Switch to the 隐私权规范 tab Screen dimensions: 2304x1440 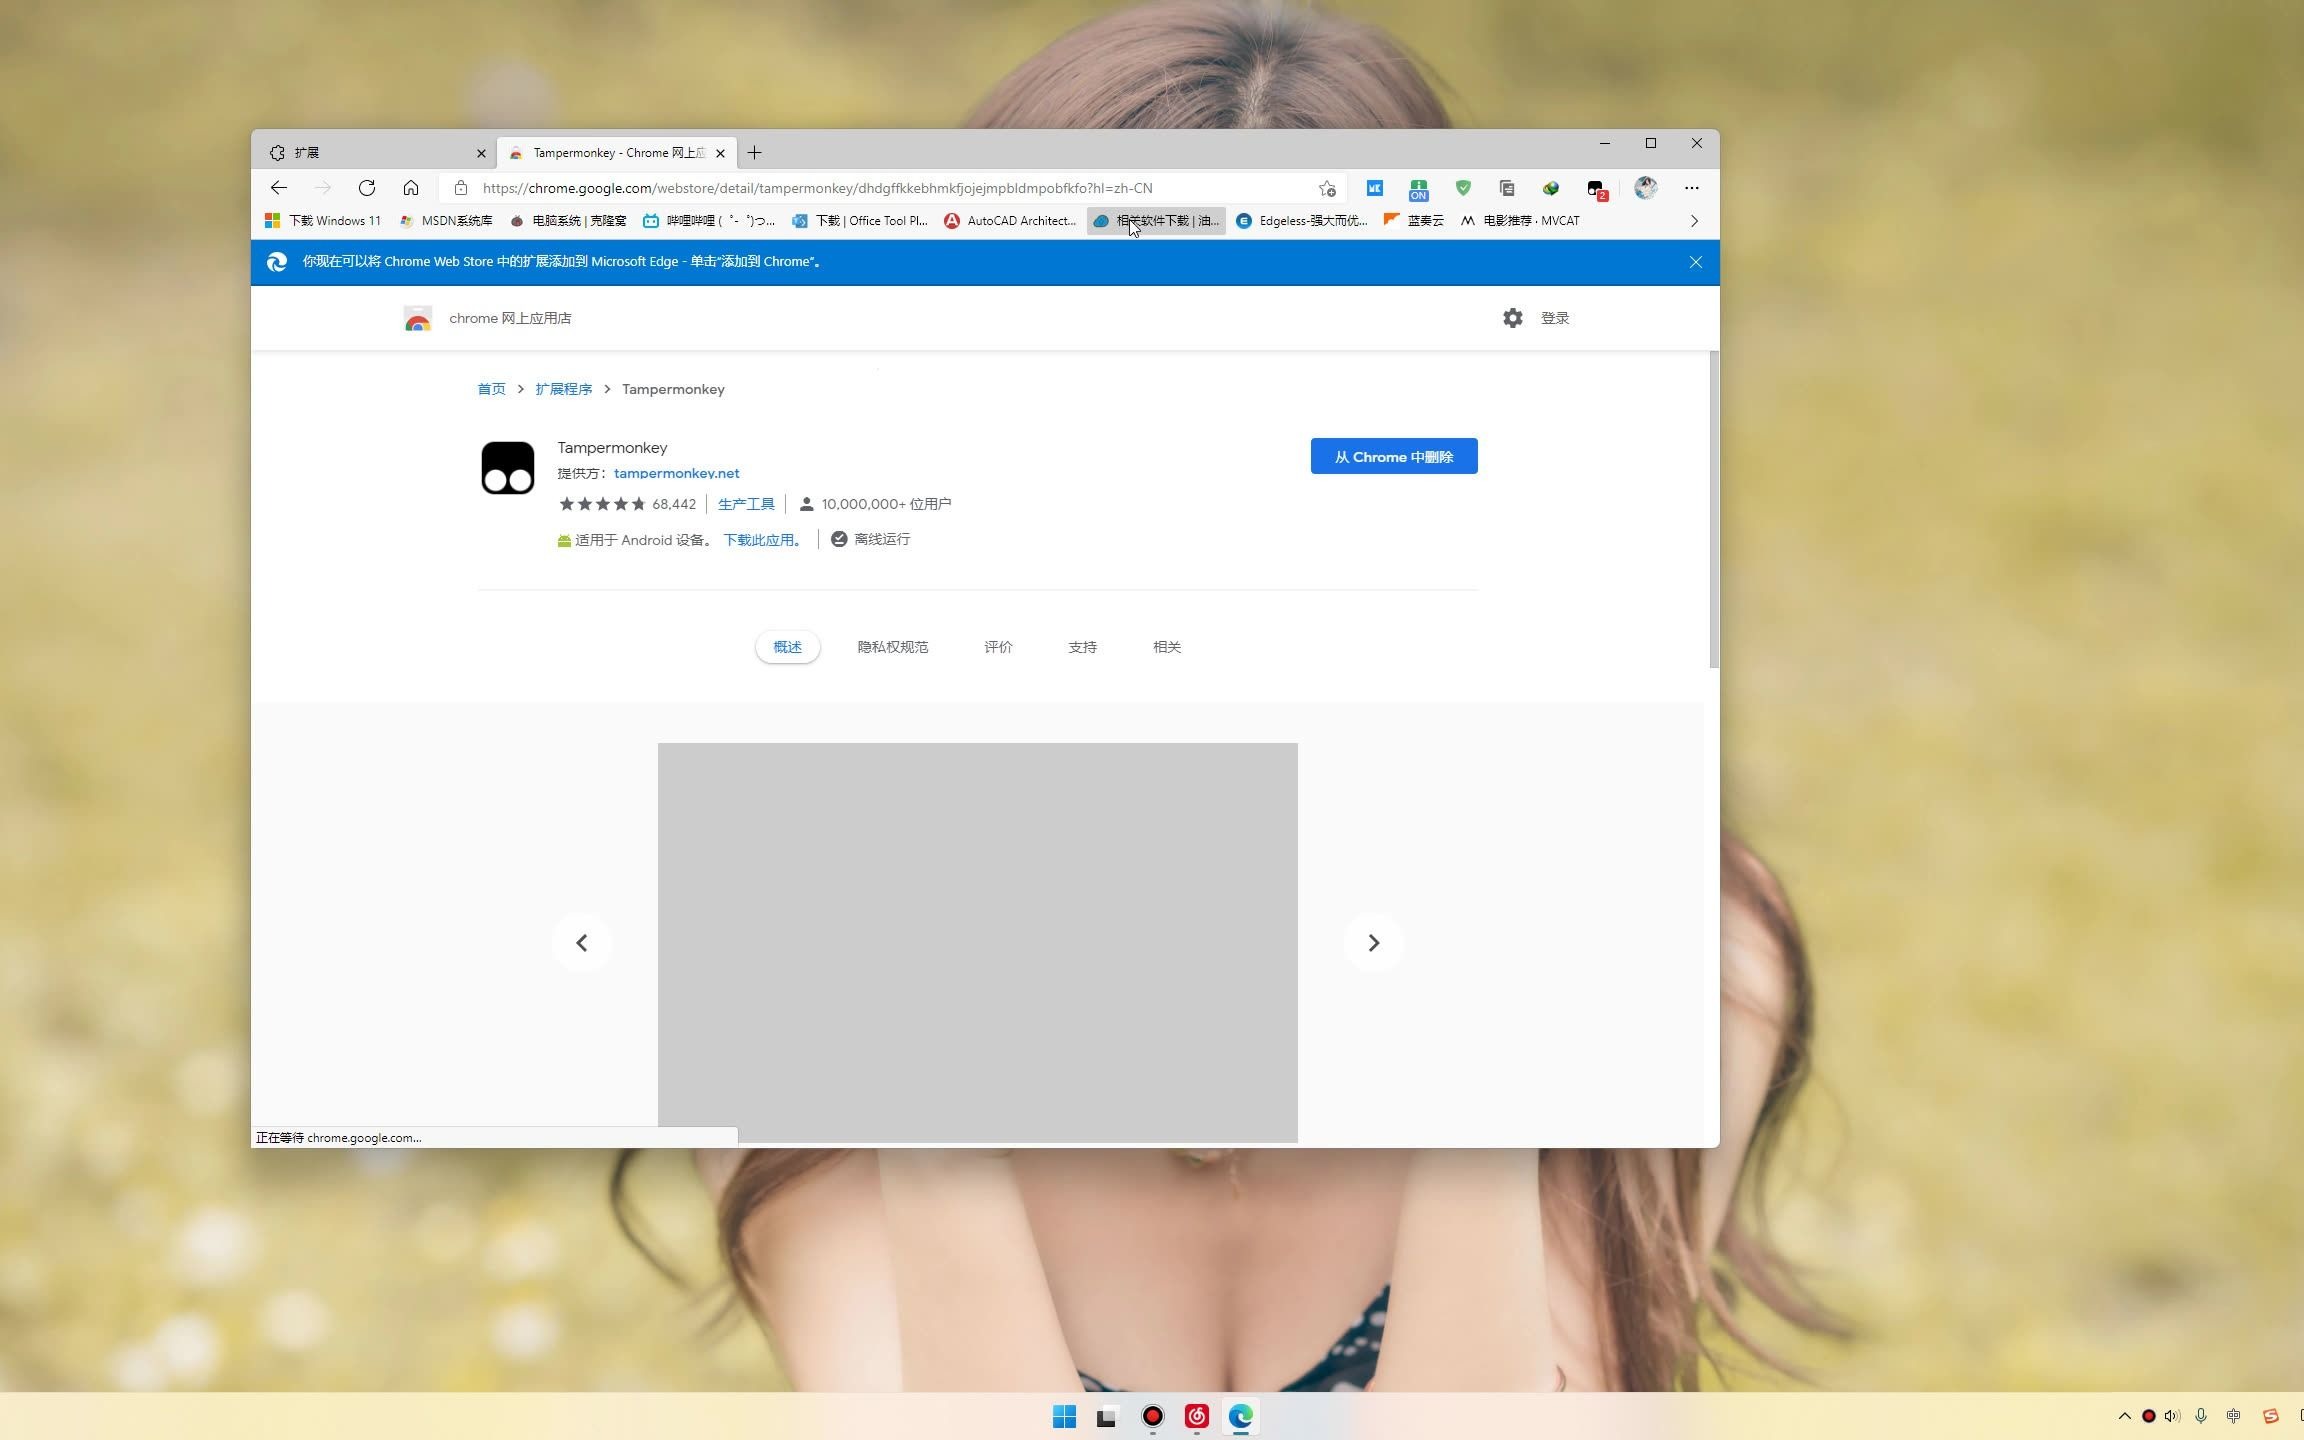pos(892,647)
